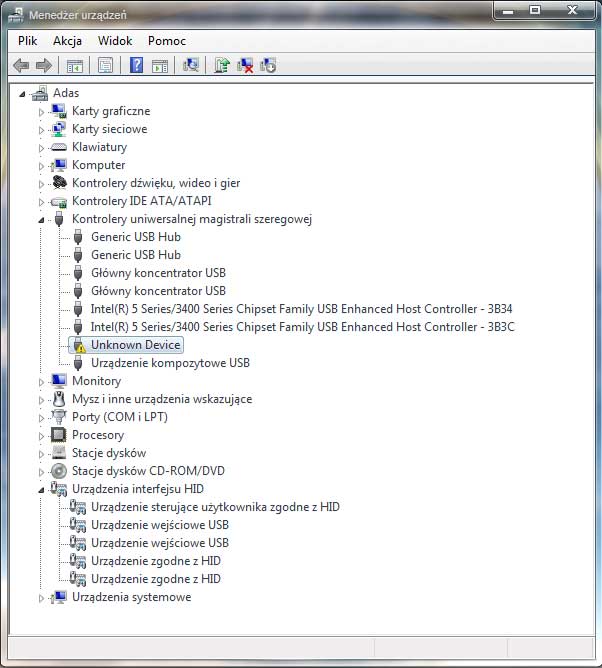Screen dimensions: 602x668
Task: Expand the Karty sieciowe node
Action: (41, 130)
